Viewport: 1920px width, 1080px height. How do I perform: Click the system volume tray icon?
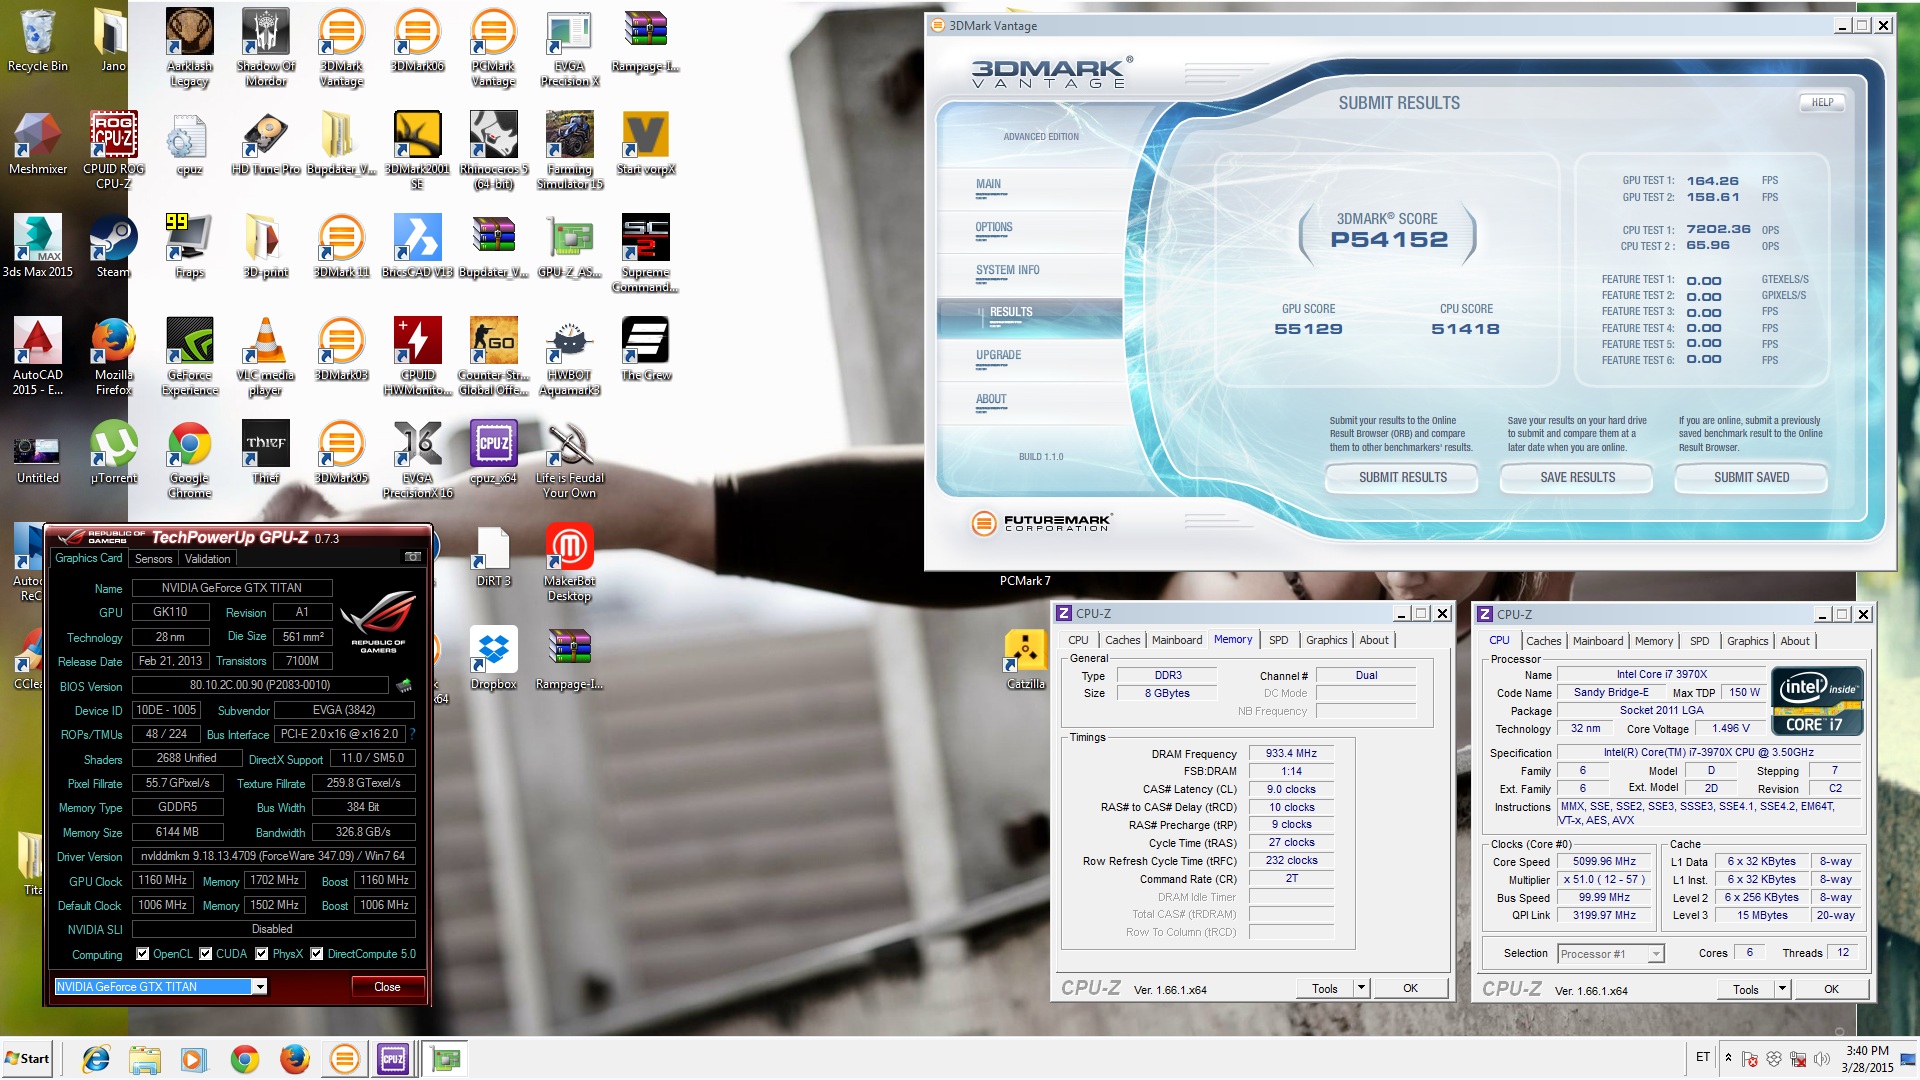click(1821, 1058)
